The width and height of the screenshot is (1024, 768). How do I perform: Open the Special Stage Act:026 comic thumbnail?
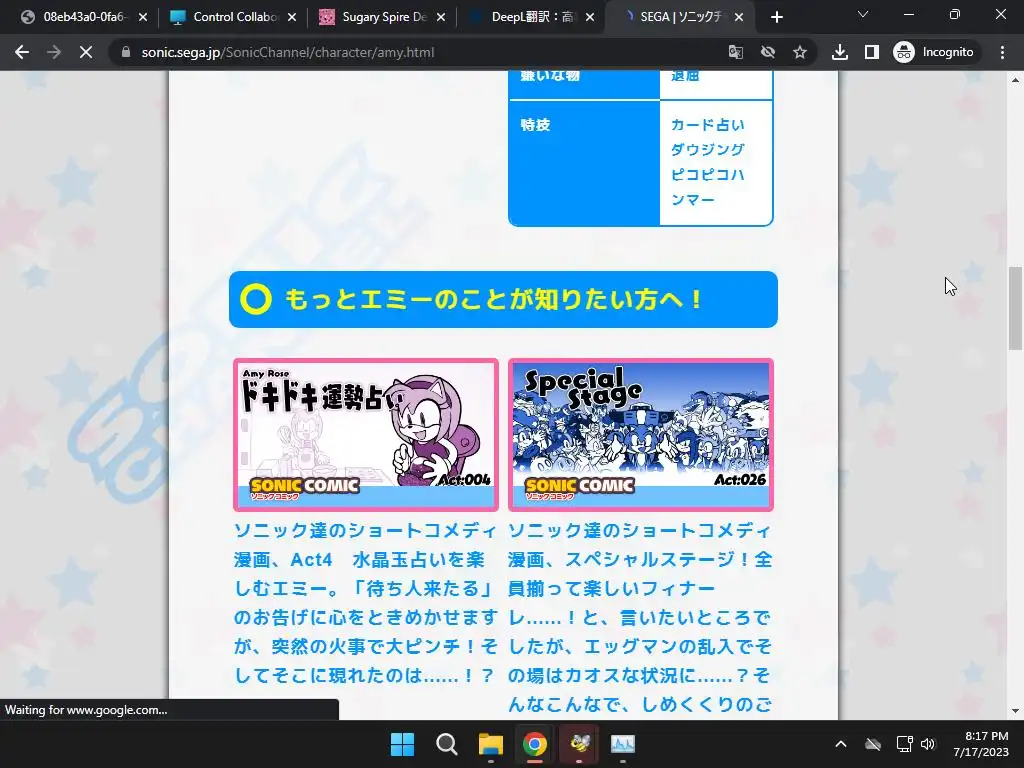pyautogui.click(x=641, y=434)
